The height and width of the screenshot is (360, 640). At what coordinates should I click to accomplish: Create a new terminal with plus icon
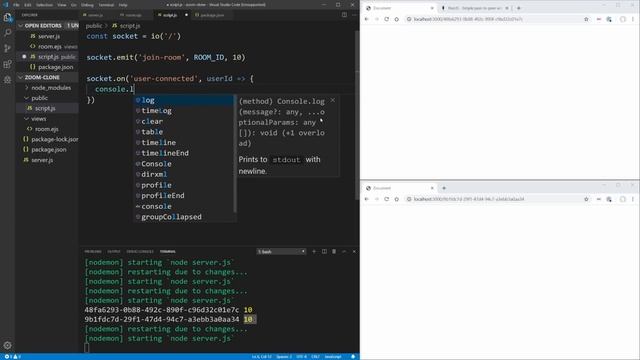click(314, 251)
